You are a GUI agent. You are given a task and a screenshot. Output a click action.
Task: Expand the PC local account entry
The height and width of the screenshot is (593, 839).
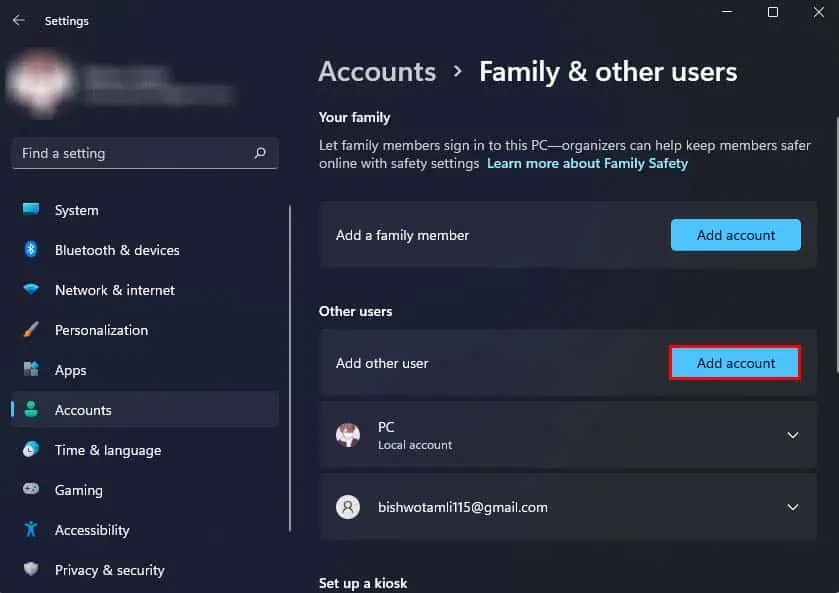(792, 435)
